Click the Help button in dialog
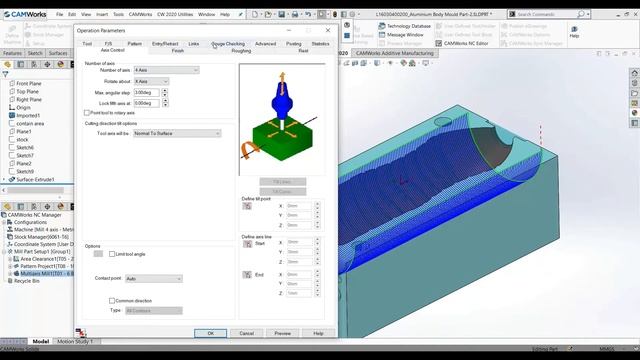This screenshot has width=640, height=360. (x=318, y=333)
